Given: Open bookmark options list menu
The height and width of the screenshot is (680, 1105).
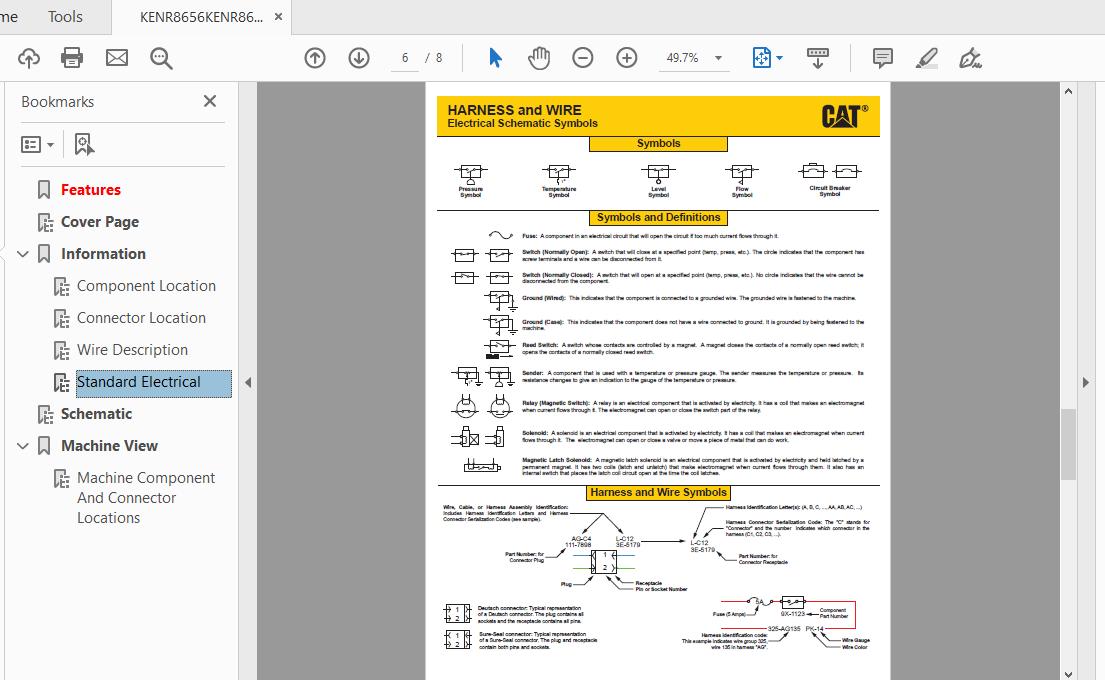Looking at the screenshot, I should point(37,144).
